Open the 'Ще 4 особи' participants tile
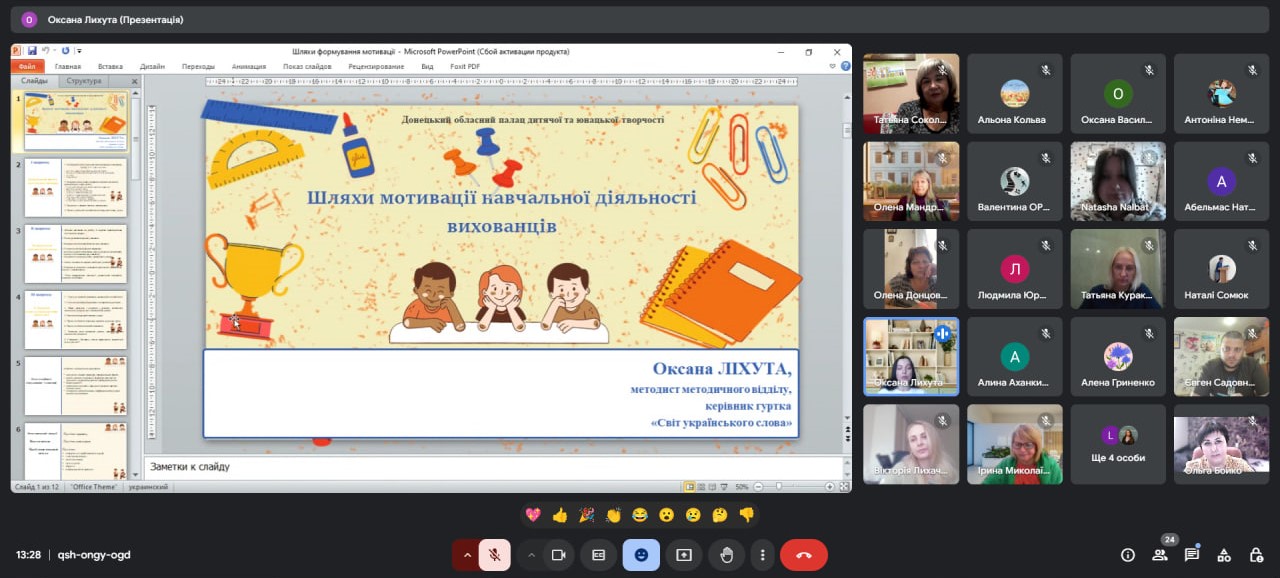 [x=1117, y=444]
